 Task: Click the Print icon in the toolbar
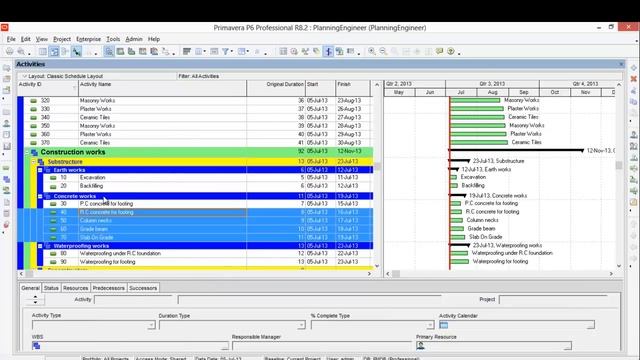(9, 51)
